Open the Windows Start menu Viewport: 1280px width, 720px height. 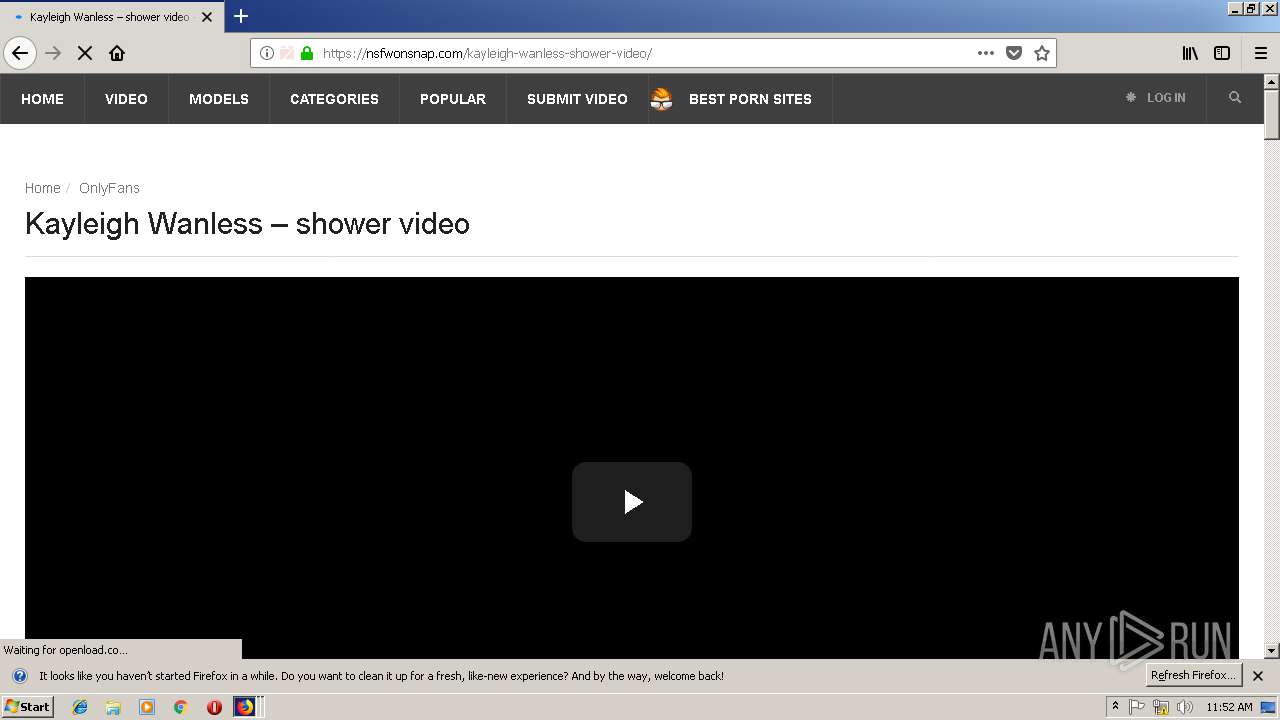click(x=28, y=707)
